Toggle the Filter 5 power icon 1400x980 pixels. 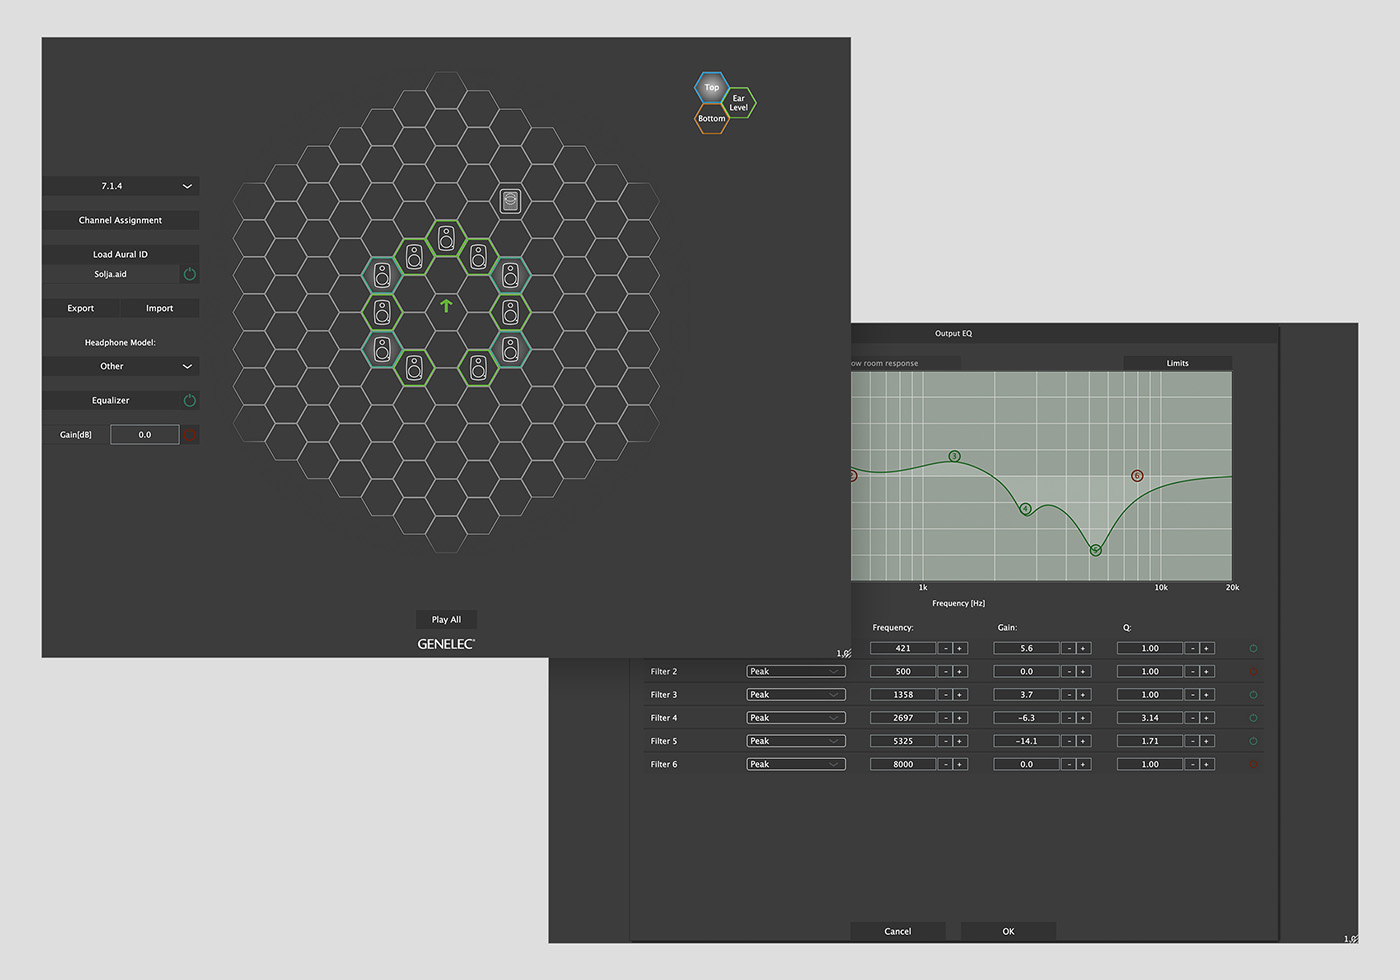pyautogui.click(x=1253, y=741)
